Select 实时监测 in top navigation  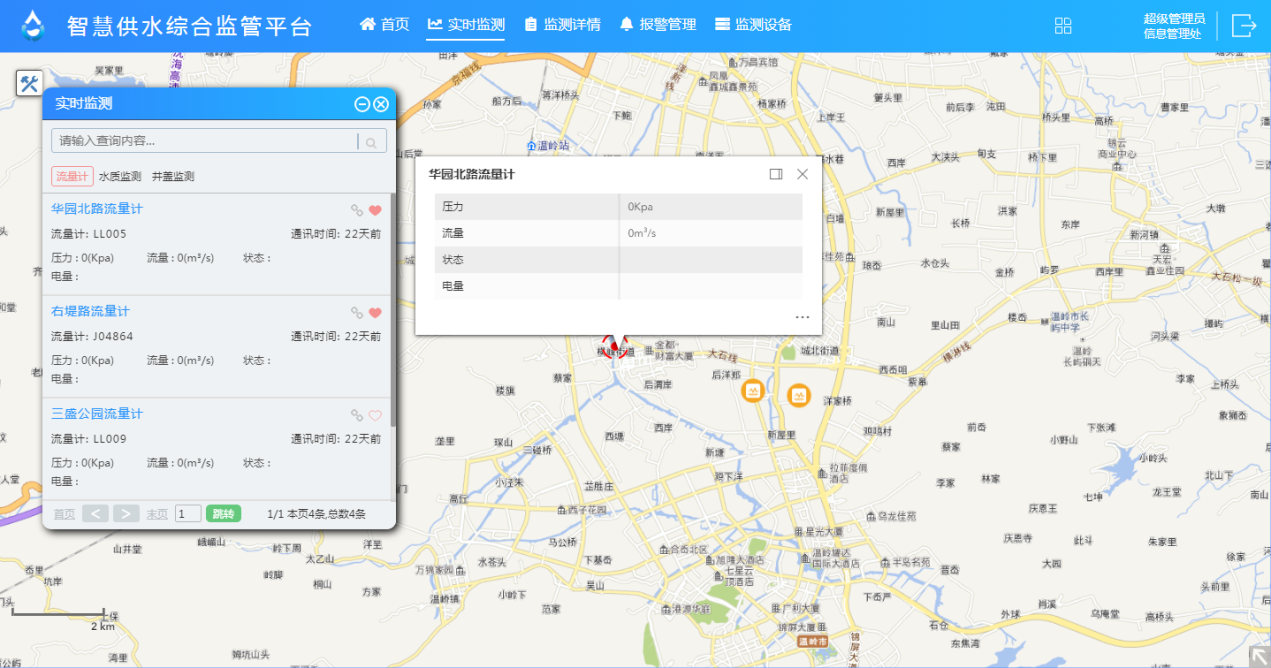[x=466, y=25]
